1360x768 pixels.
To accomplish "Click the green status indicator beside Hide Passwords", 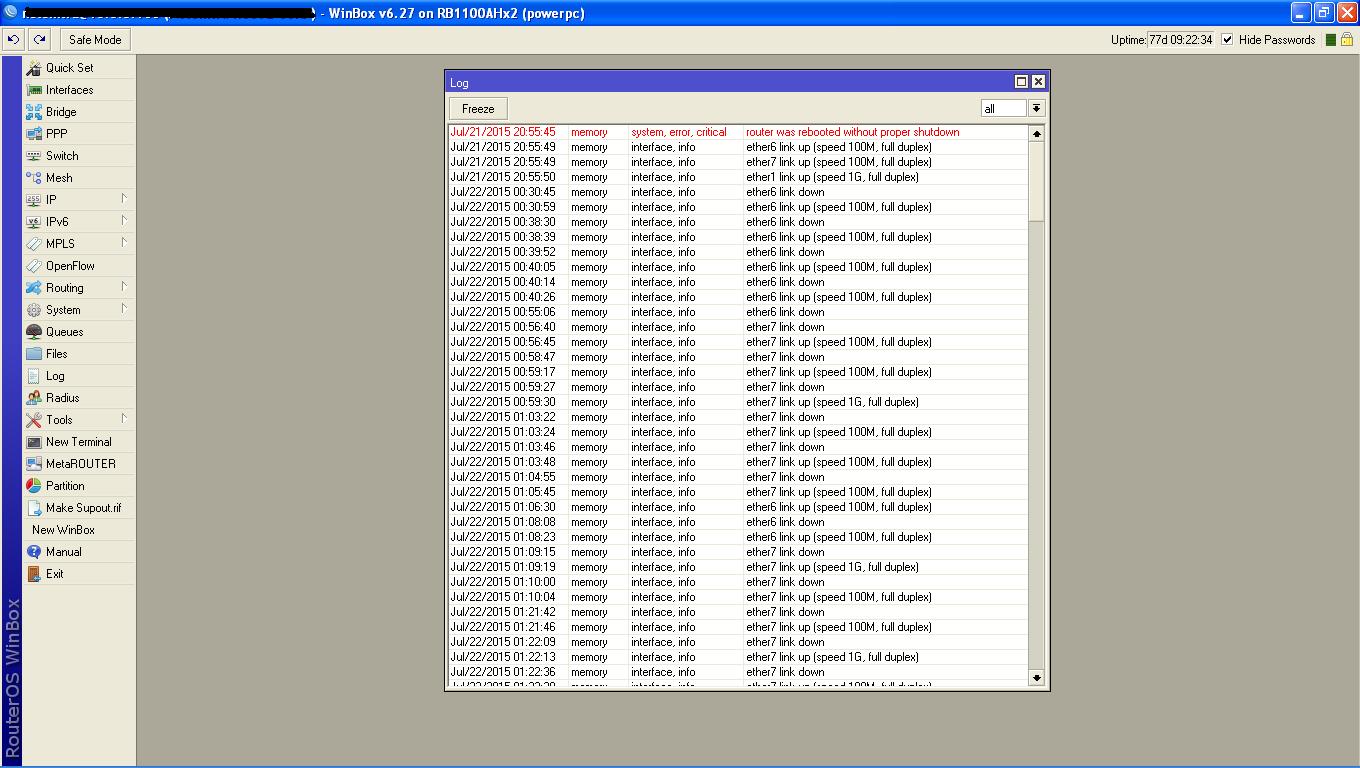I will tap(1330, 40).
